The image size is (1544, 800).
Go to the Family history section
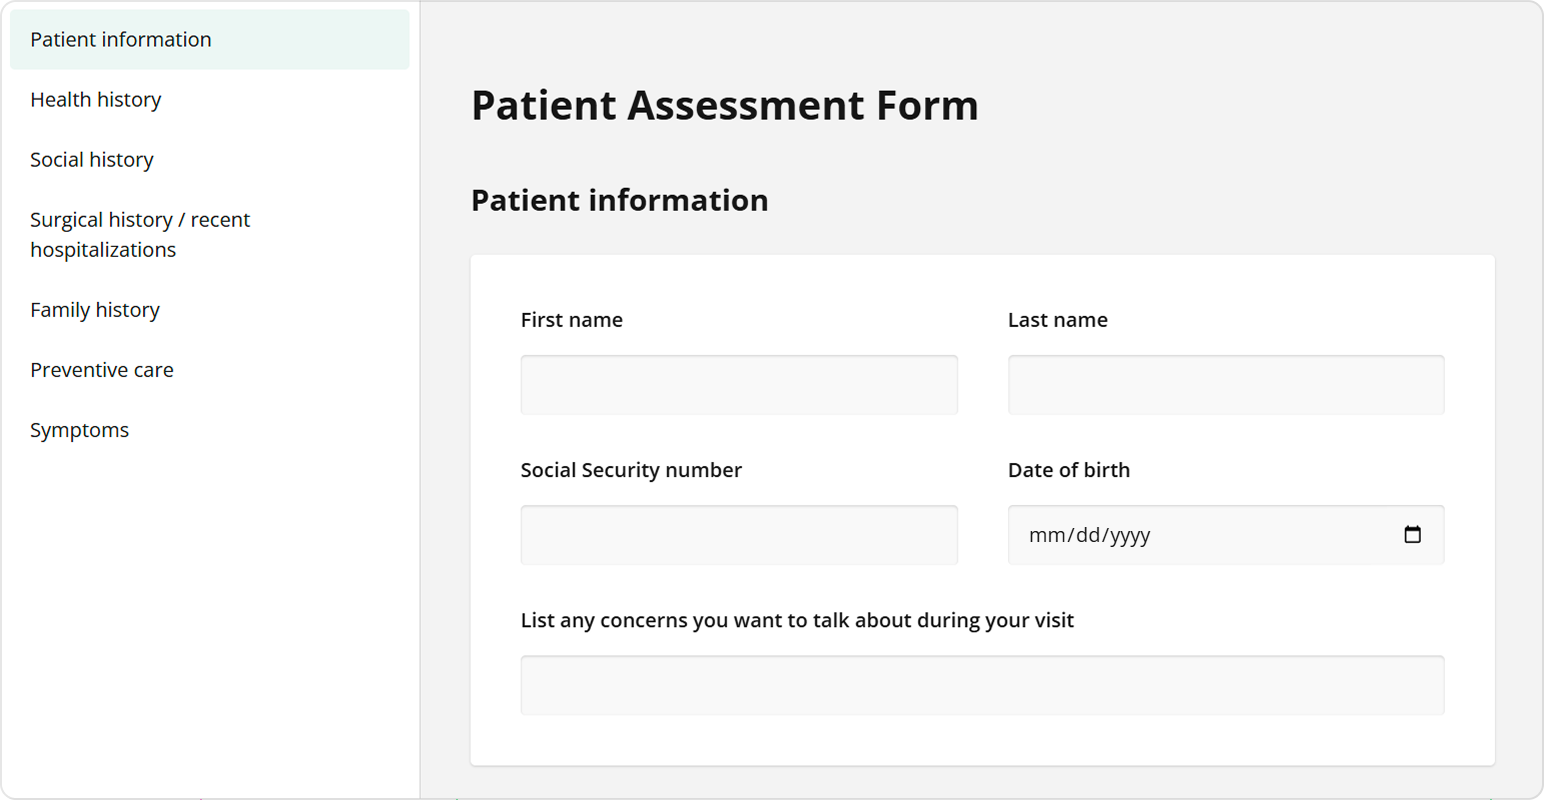[95, 310]
